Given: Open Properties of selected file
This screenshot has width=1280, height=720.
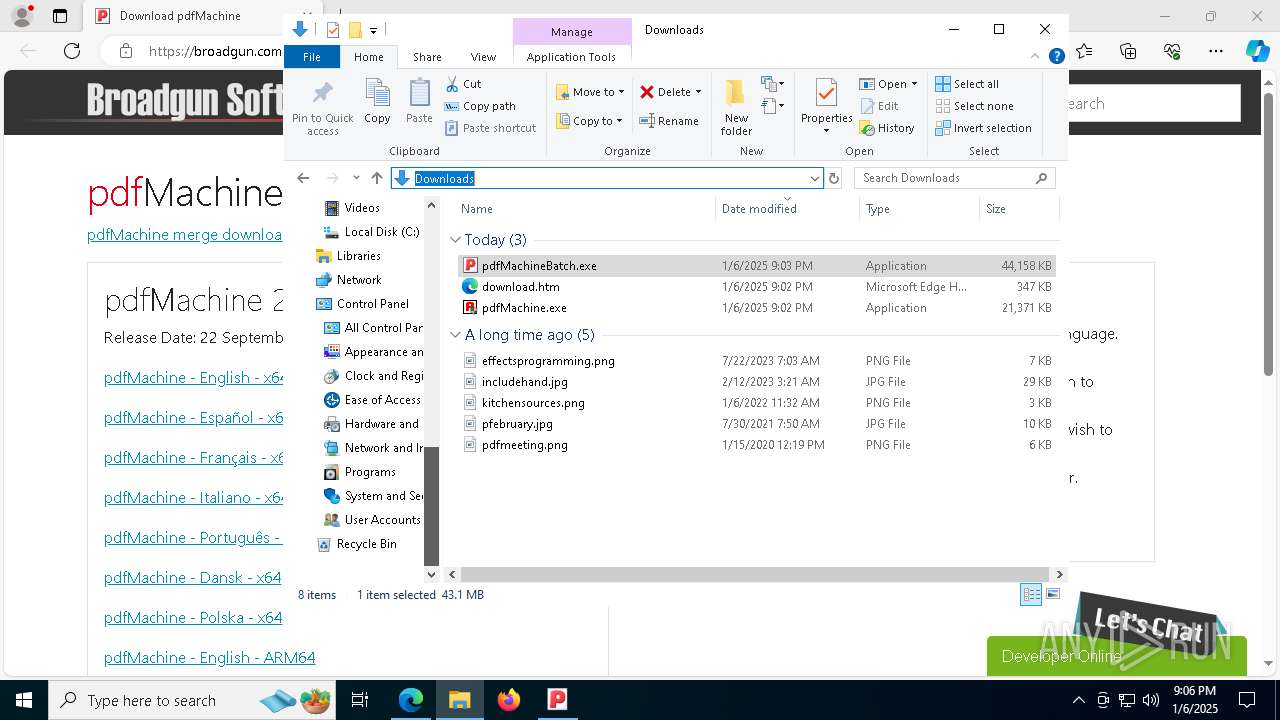Looking at the screenshot, I should pos(826,106).
